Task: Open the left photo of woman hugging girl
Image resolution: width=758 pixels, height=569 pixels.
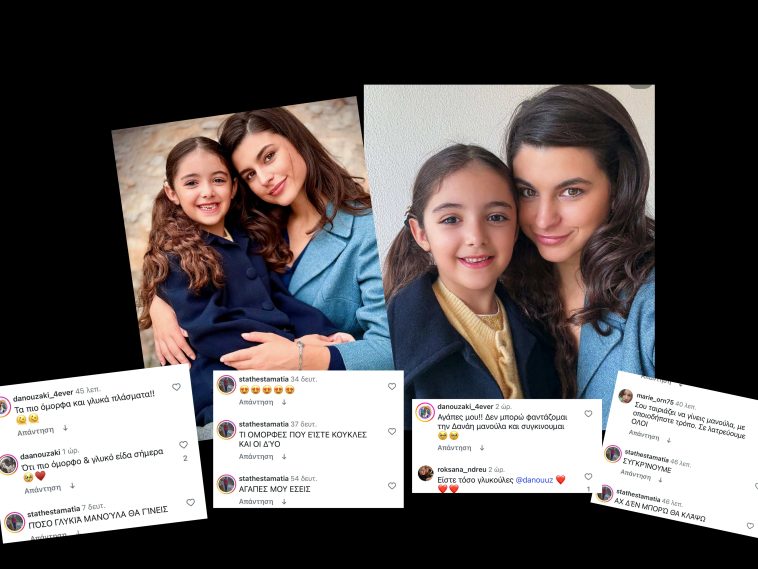Action: pos(251,242)
